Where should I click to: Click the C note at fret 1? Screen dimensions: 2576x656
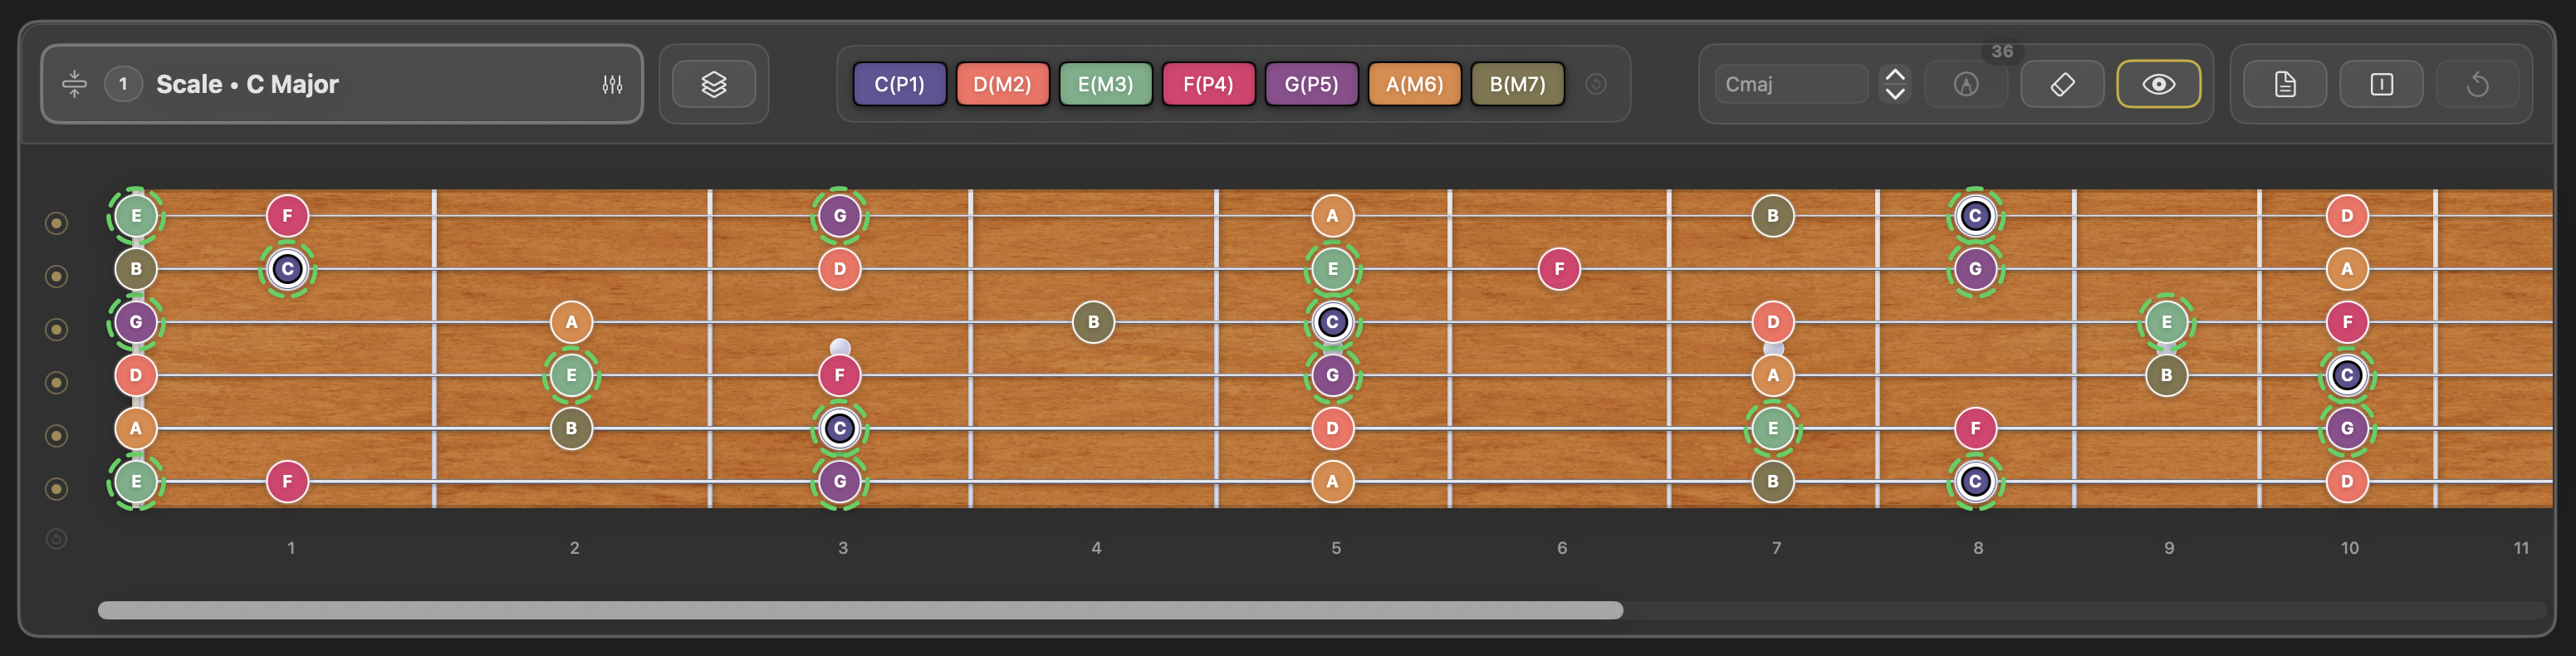(287, 269)
